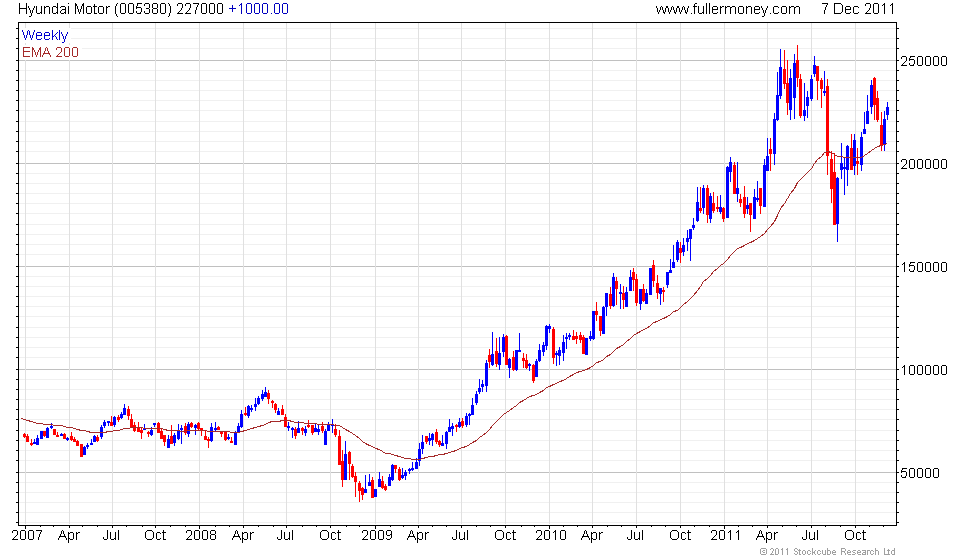Click the Oct label just before 2008

[155, 536]
